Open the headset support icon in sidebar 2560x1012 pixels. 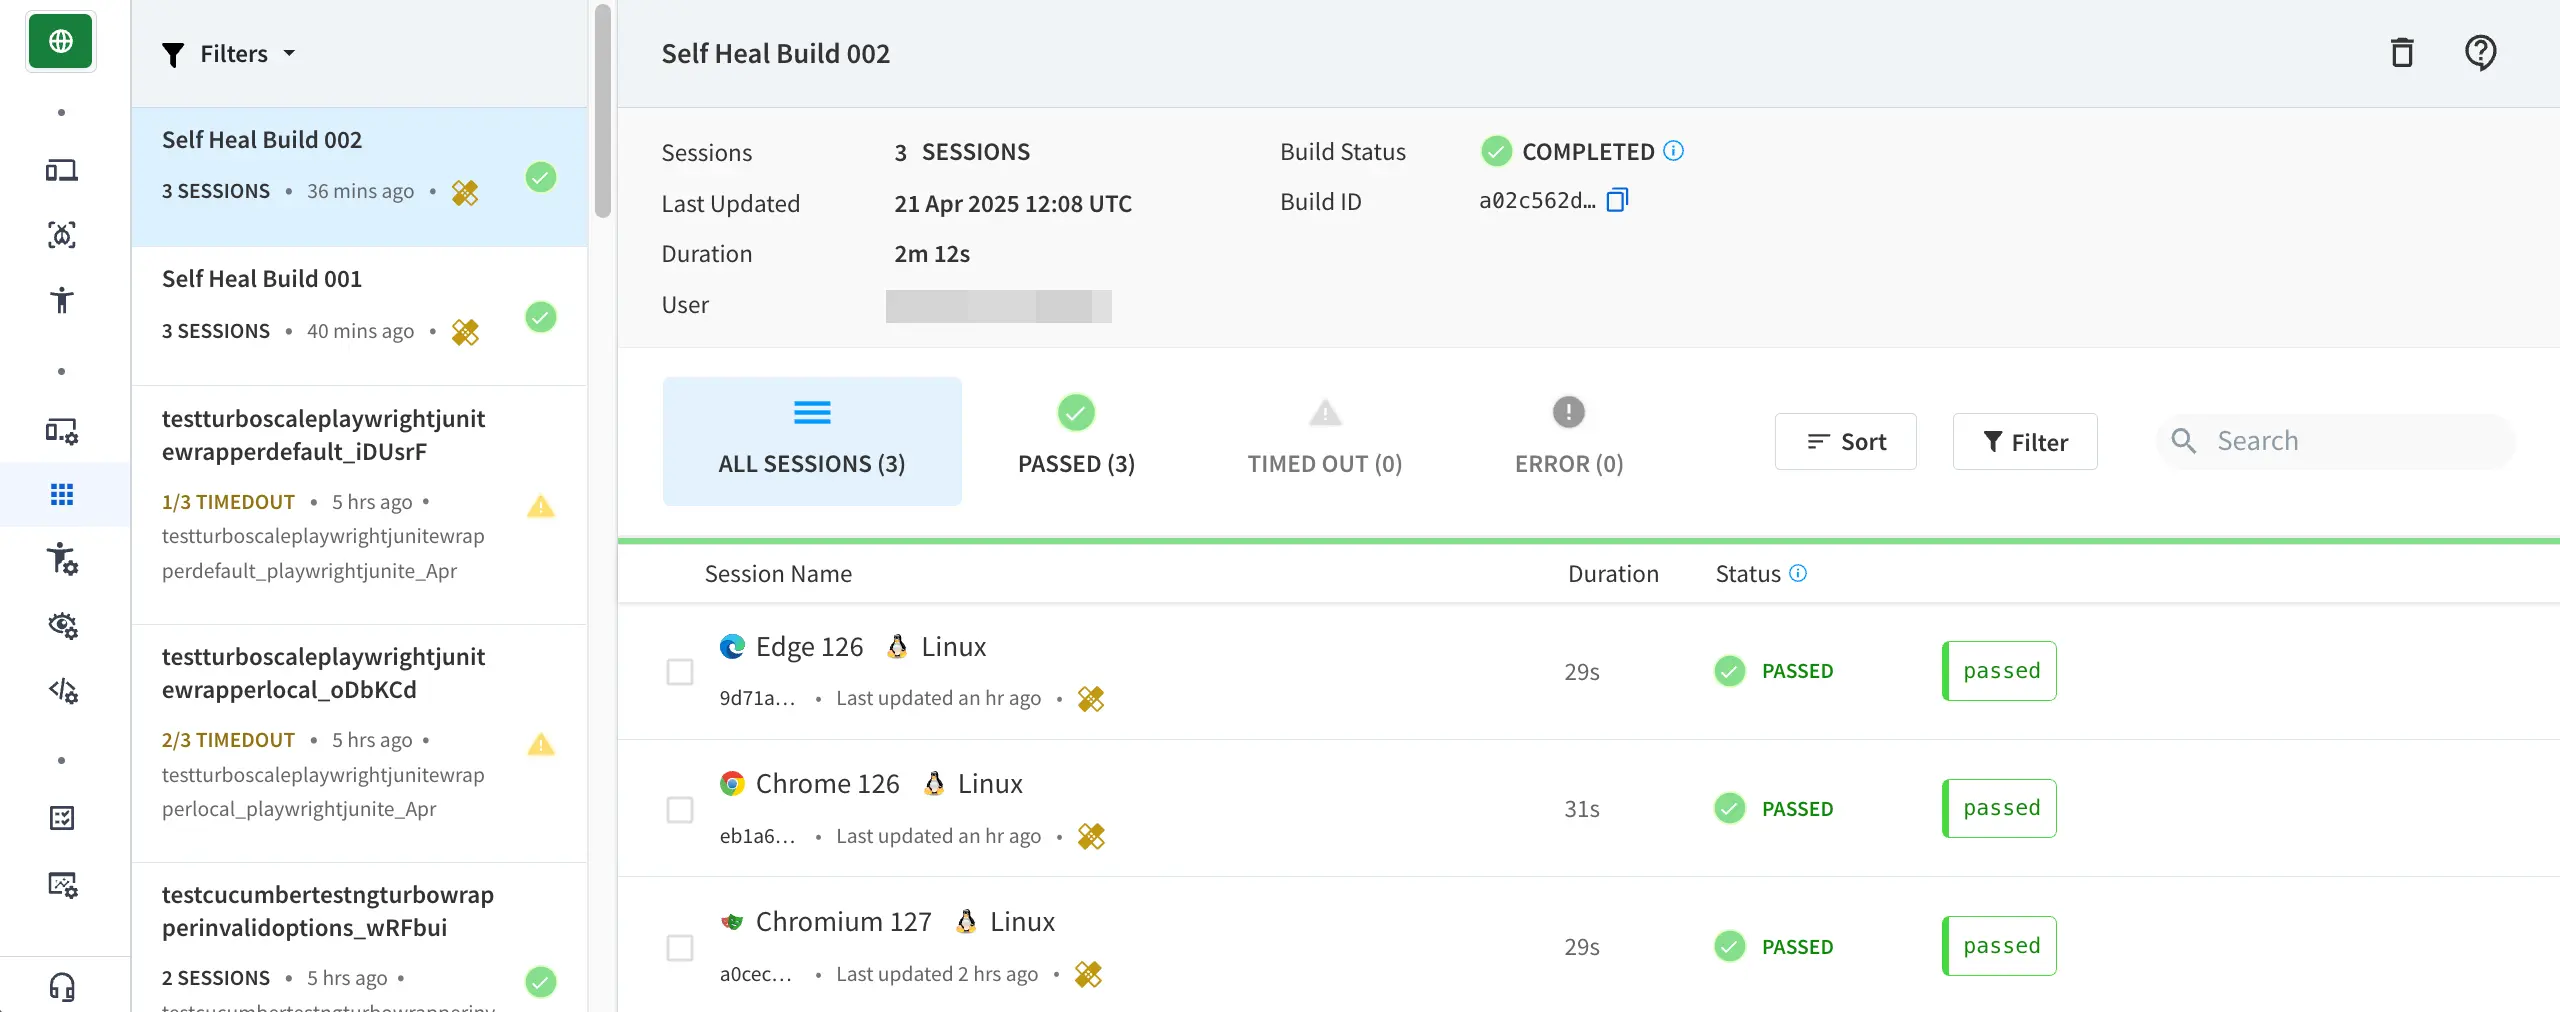[62, 987]
